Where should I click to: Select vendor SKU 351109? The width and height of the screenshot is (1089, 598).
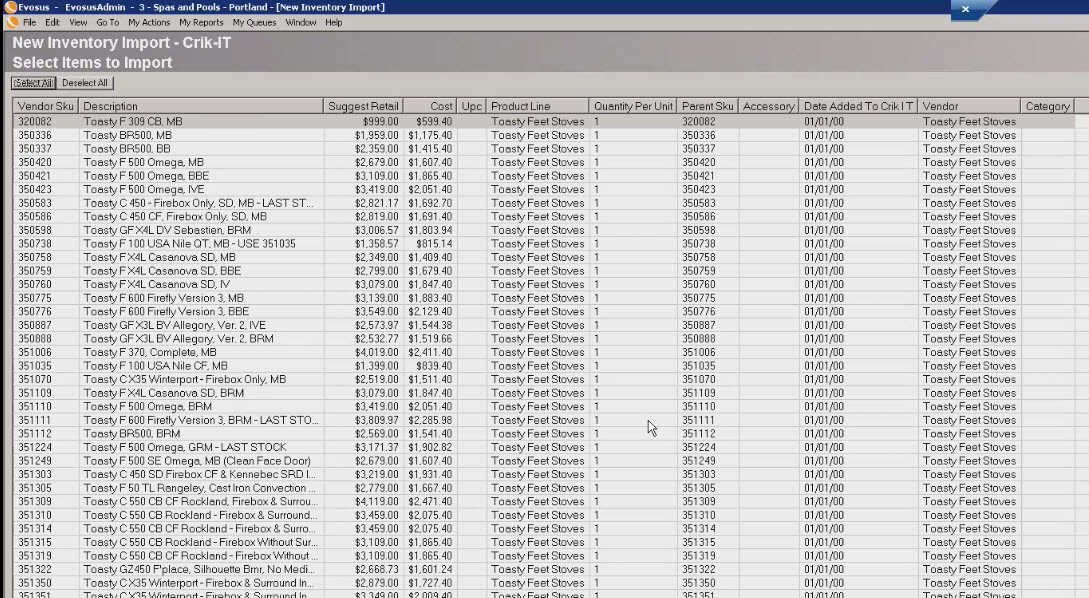[35, 393]
